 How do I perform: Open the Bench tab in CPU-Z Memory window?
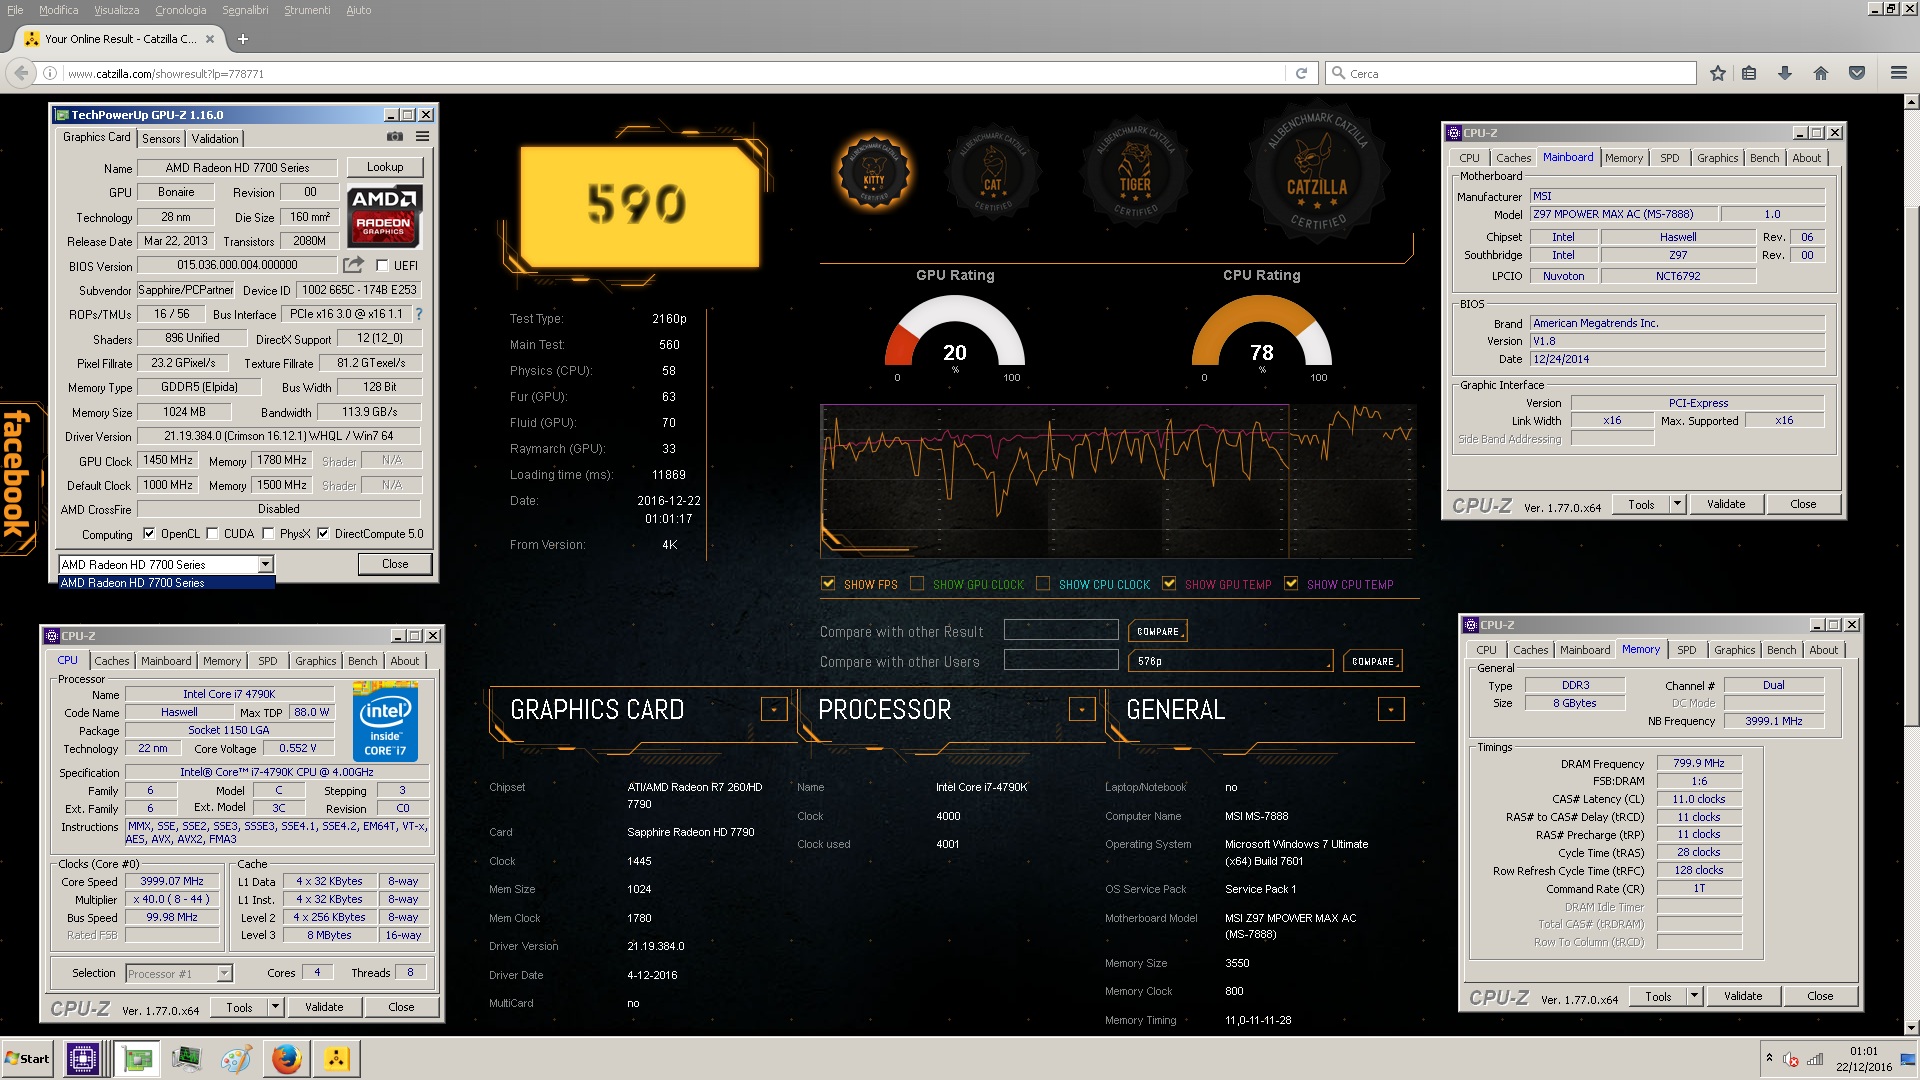pyautogui.click(x=1781, y=650)
